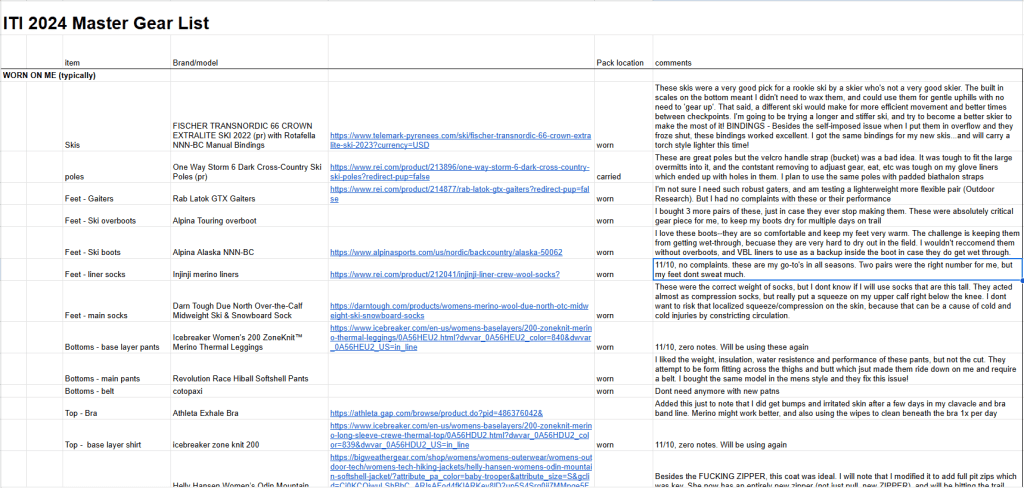Click the 'comments' column header cell
The image size is (1024, 488).
[x=673, y=63]
